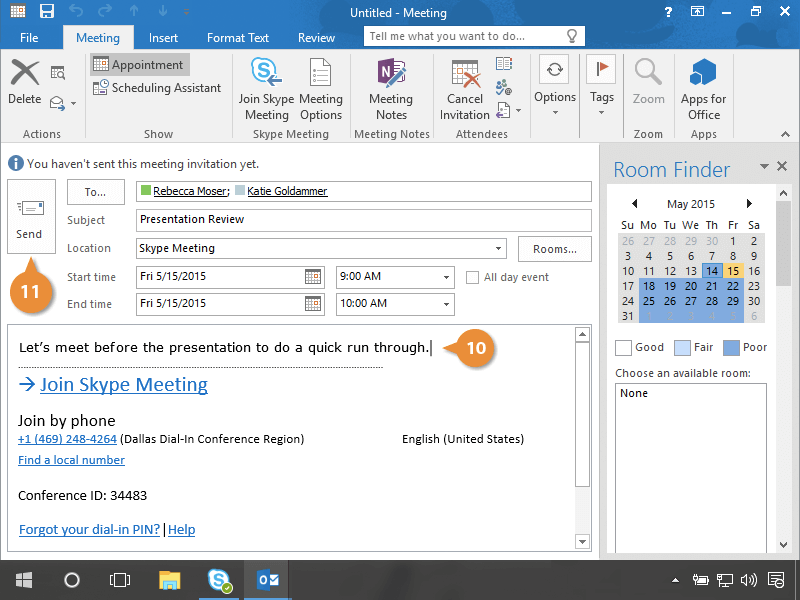800x600 pixels.
Task: Switch to the Insert tab
Action: point(163,38)
